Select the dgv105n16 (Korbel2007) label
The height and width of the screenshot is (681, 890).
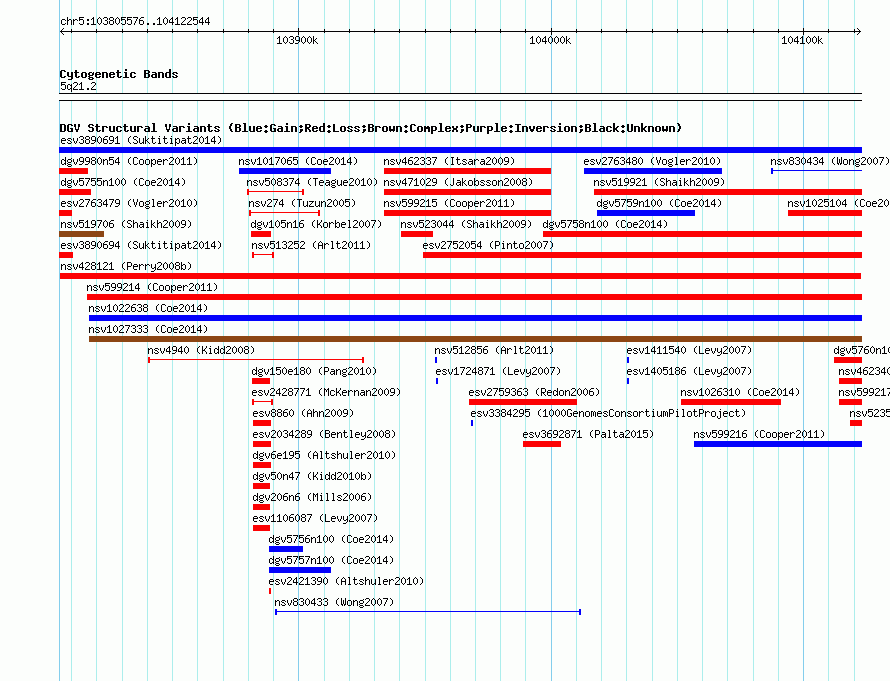316,224
